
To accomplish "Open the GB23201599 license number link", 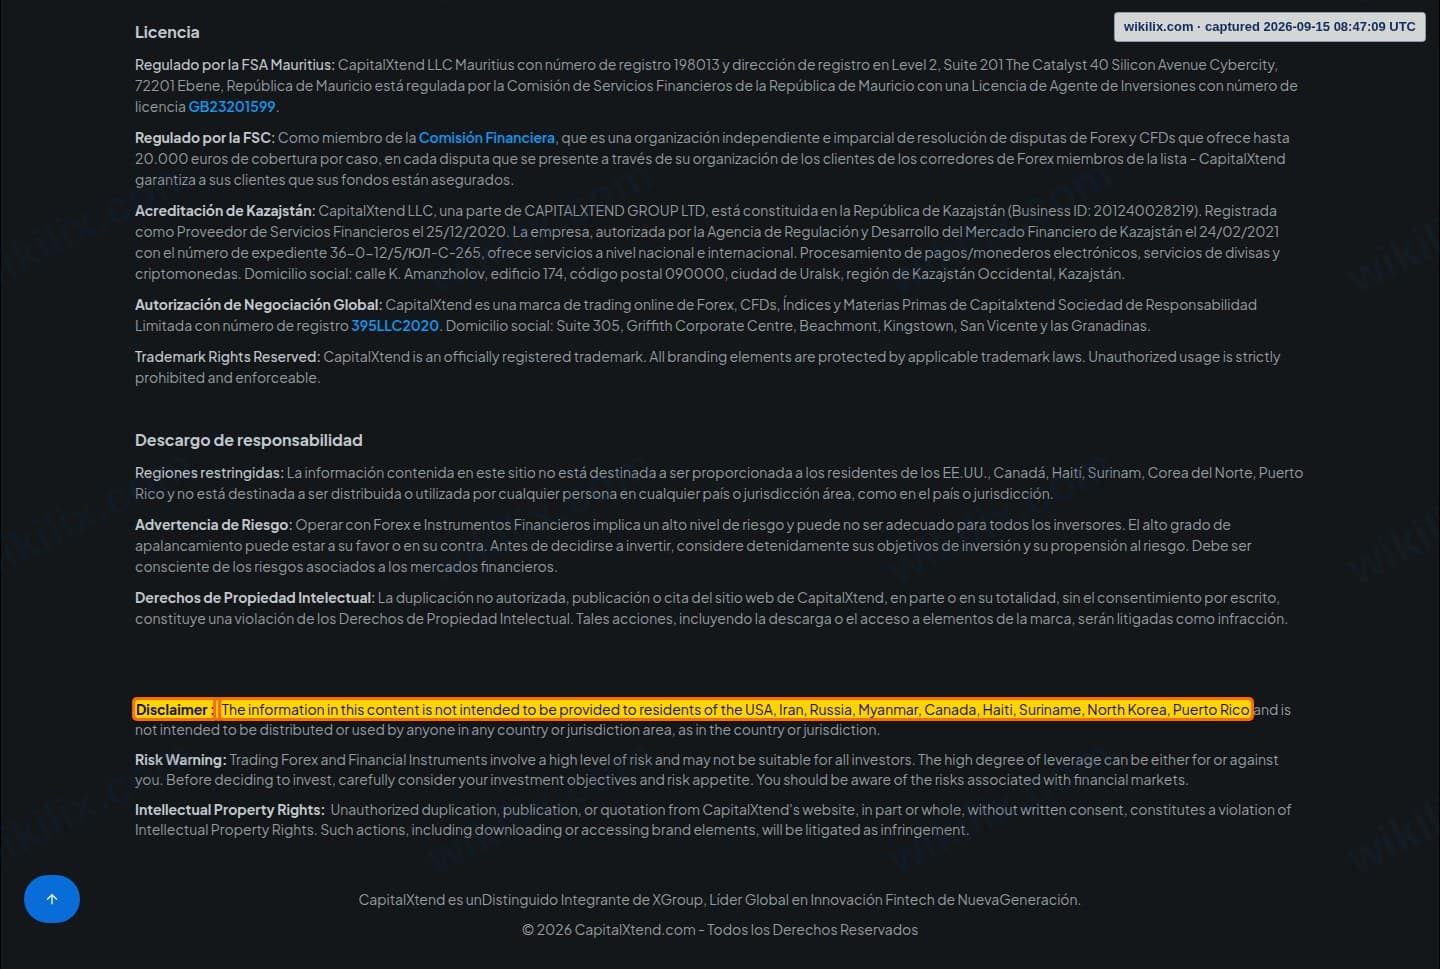I will point(232,107).
